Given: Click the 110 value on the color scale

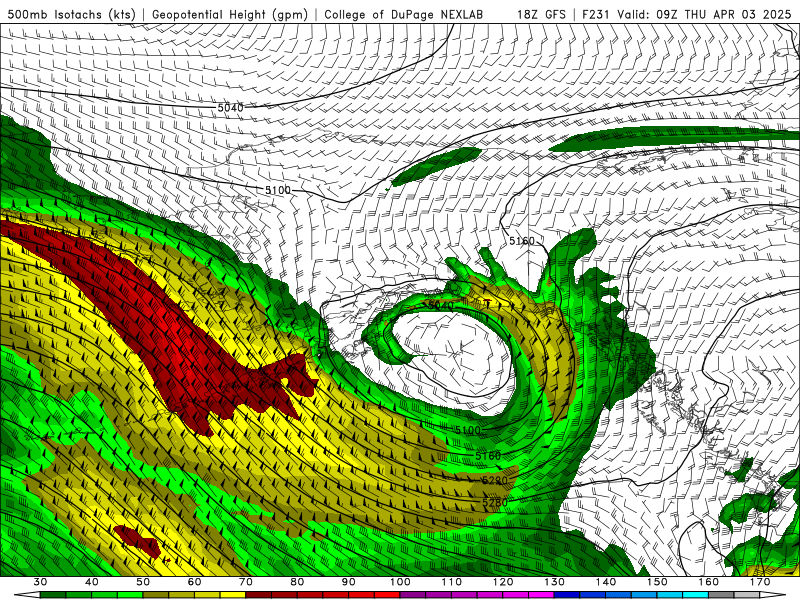Looking at the screenshot, I should point(452,582).
